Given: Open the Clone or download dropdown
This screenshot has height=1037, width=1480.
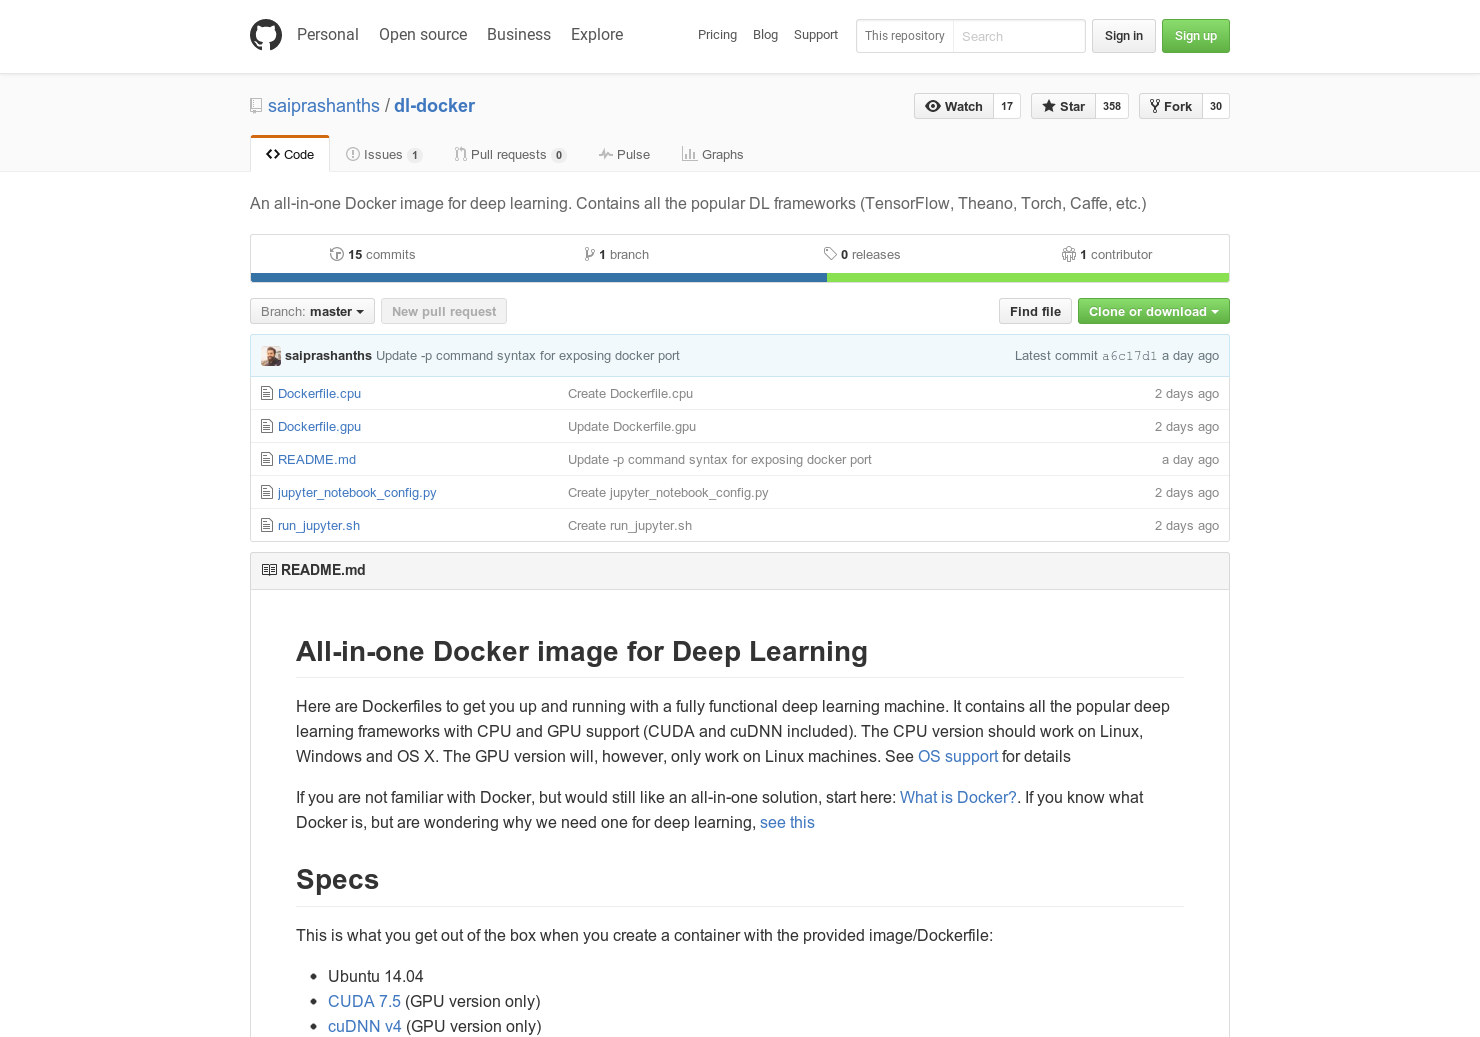Looking at the screenshot, I should pyautogui.click(x=1153, y=311).
